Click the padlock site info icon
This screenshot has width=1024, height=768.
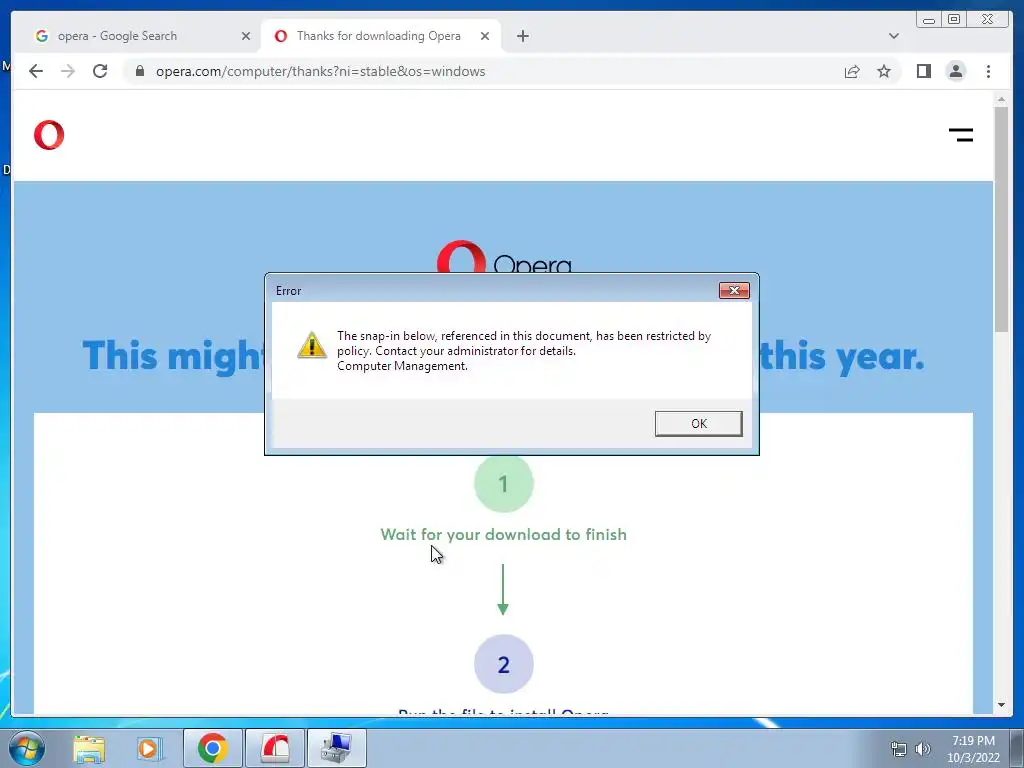pos(140,71)
